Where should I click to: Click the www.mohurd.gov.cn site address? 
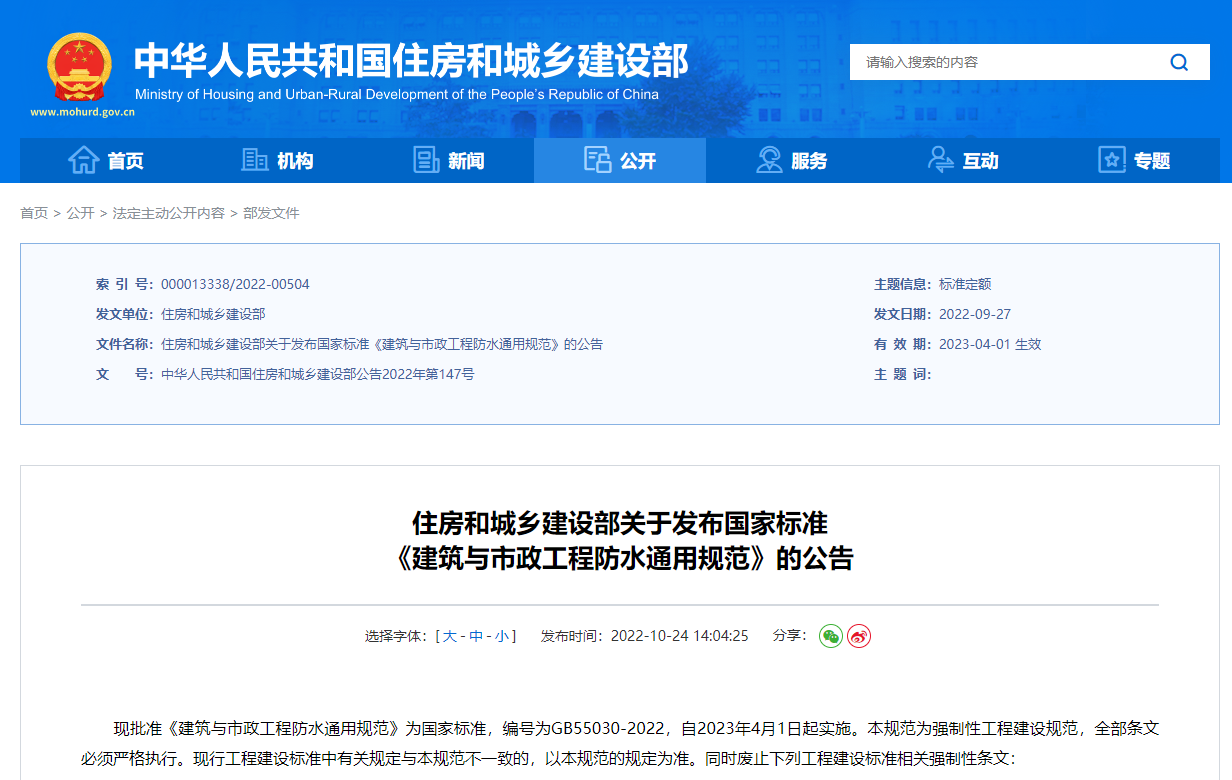[x=82, y=112]
